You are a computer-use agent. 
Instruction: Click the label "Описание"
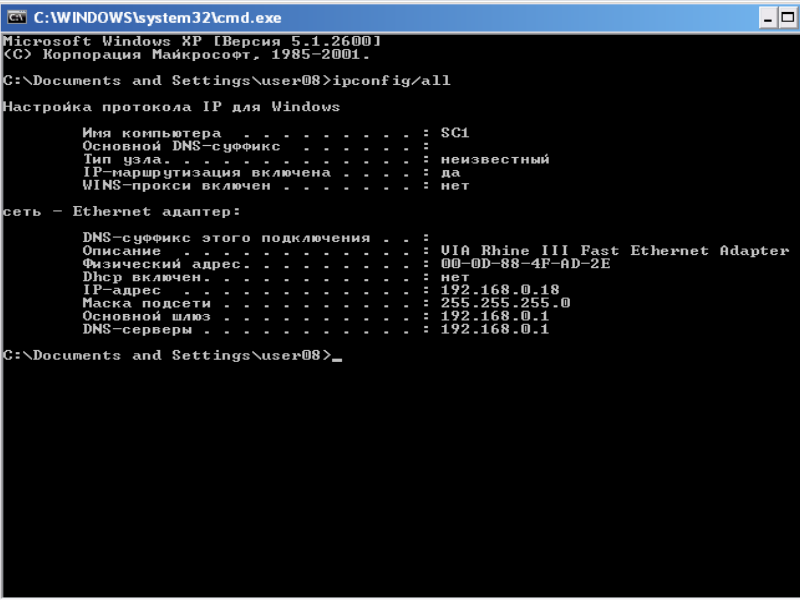122,251
